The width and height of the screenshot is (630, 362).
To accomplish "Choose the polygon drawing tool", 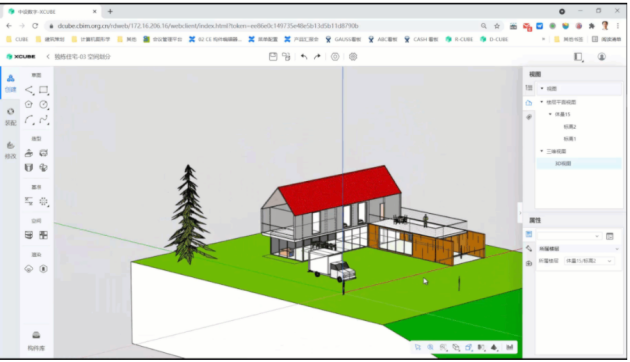I will tap(29, 104).
